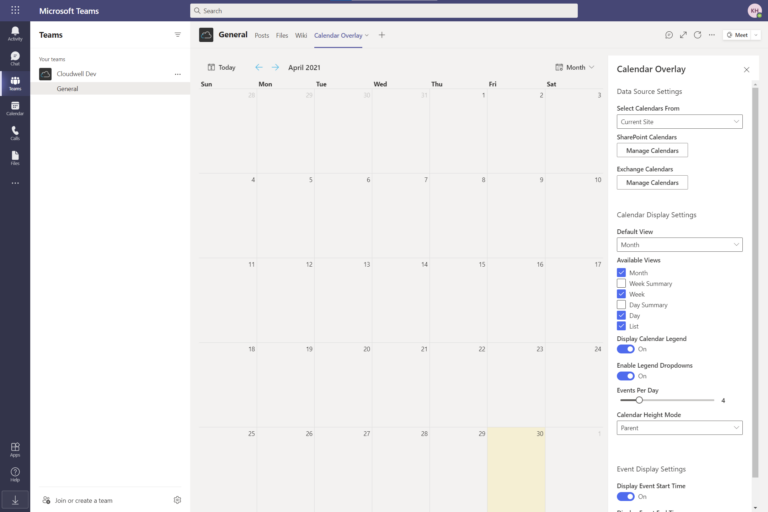Click the Events Per Day slider handle
The height and width of the screenshot is (512, 768).
[x=639, y=400]
